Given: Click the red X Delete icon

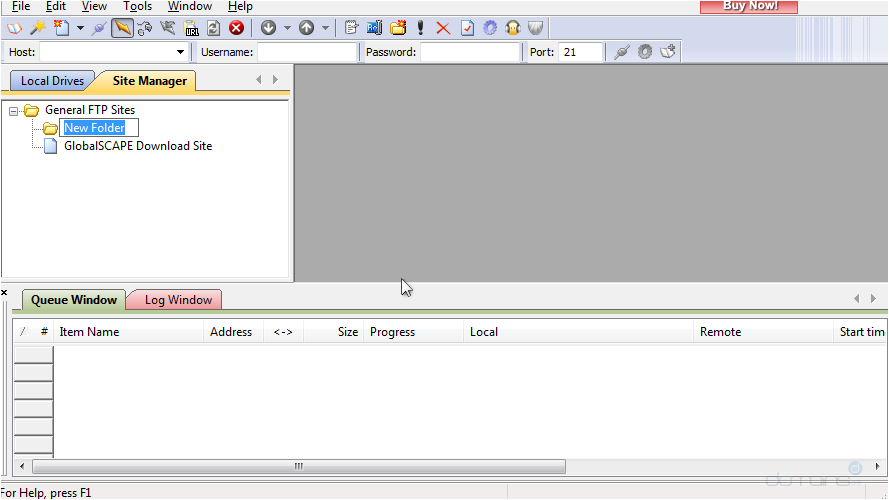Looking at the screenshot, I should click(443, 28).
